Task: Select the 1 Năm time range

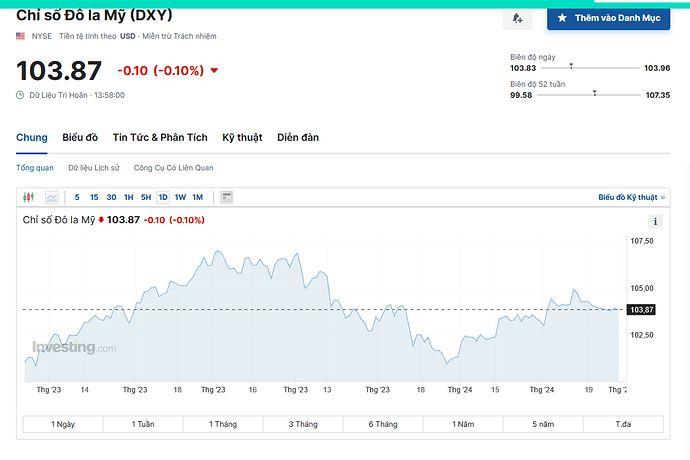Action: [x=463, y=424]
